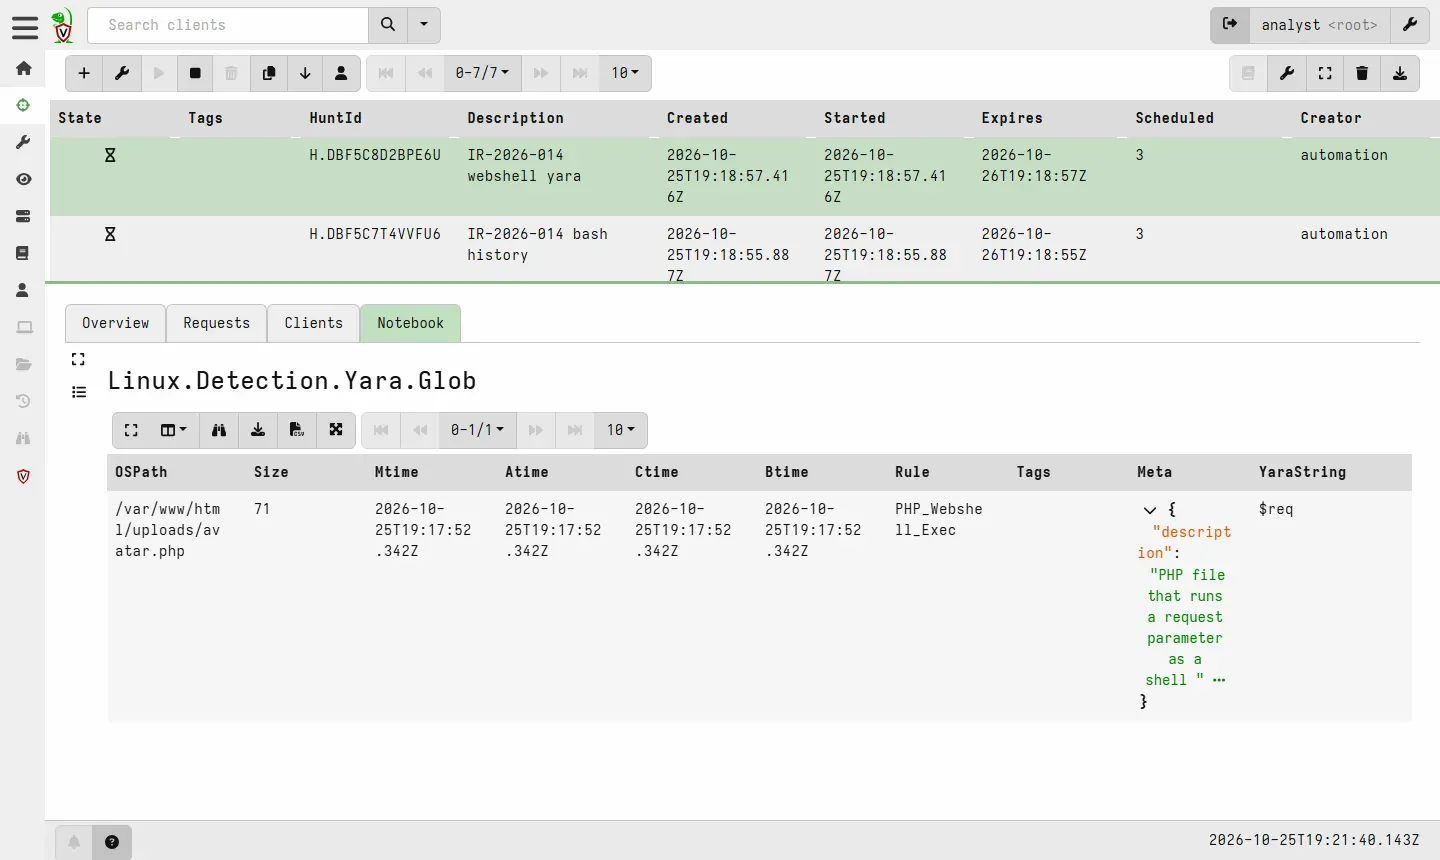Click the analyst <root> user button
The height and width of the screenshot is (860, 1440).
1319,25
